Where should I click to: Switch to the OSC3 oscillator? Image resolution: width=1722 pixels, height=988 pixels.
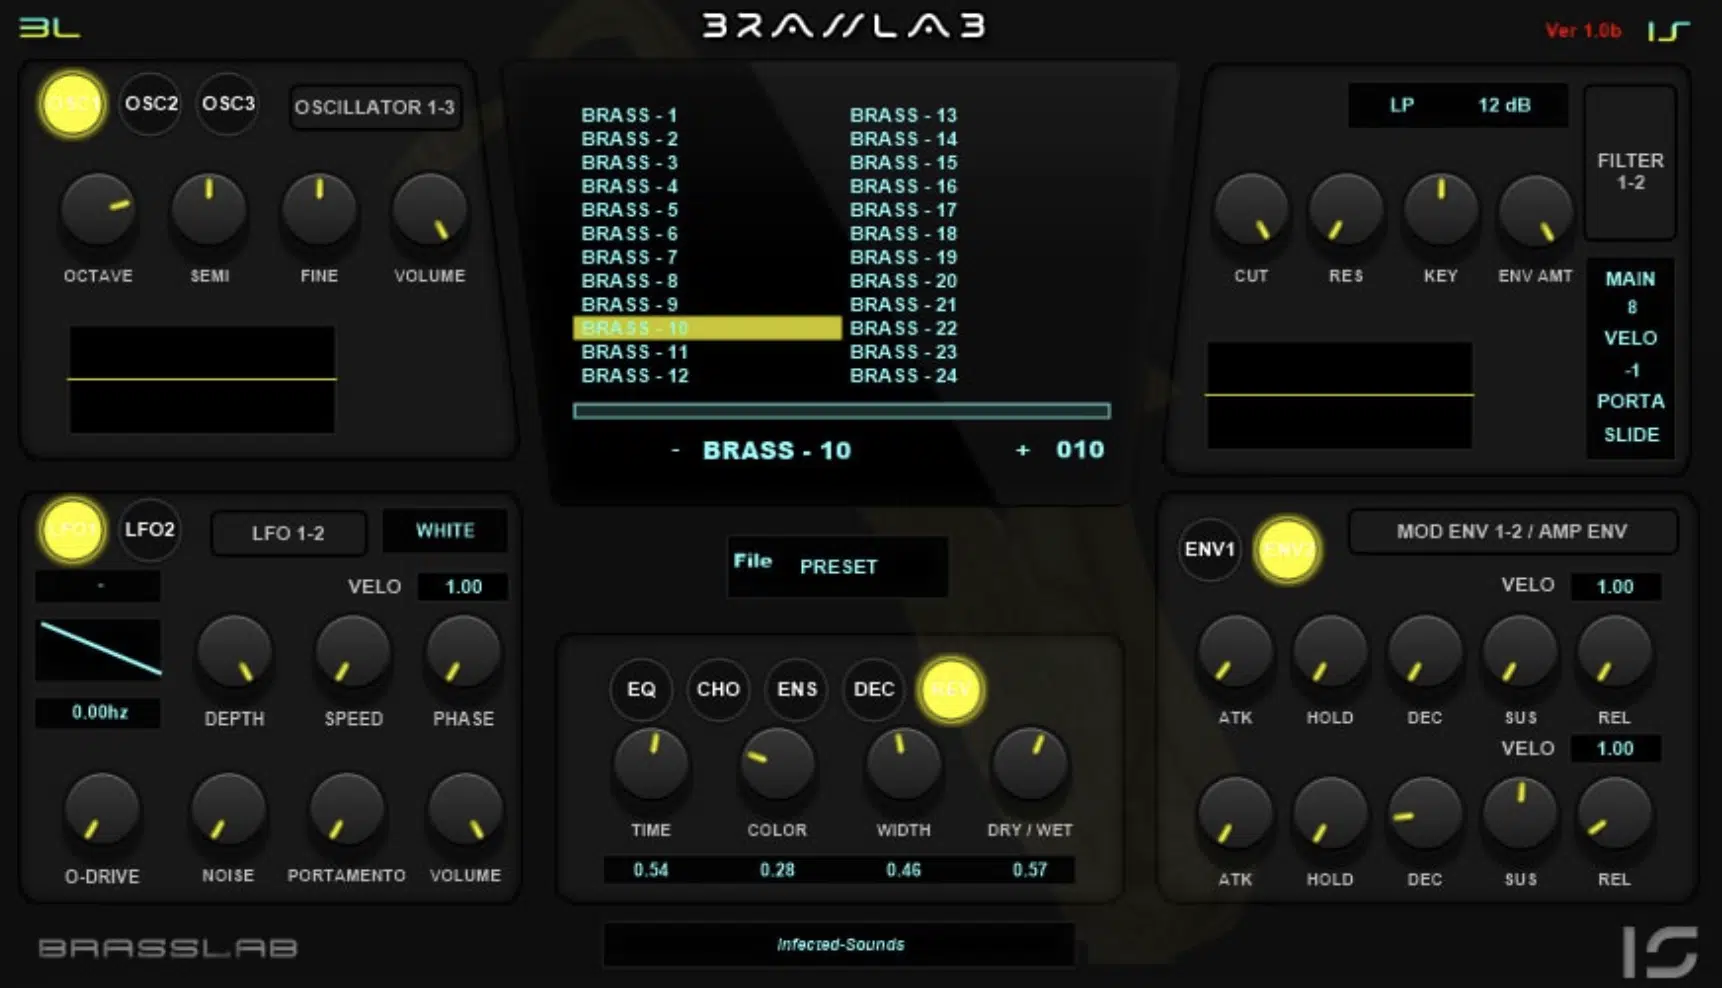click(x=228, y=103)
